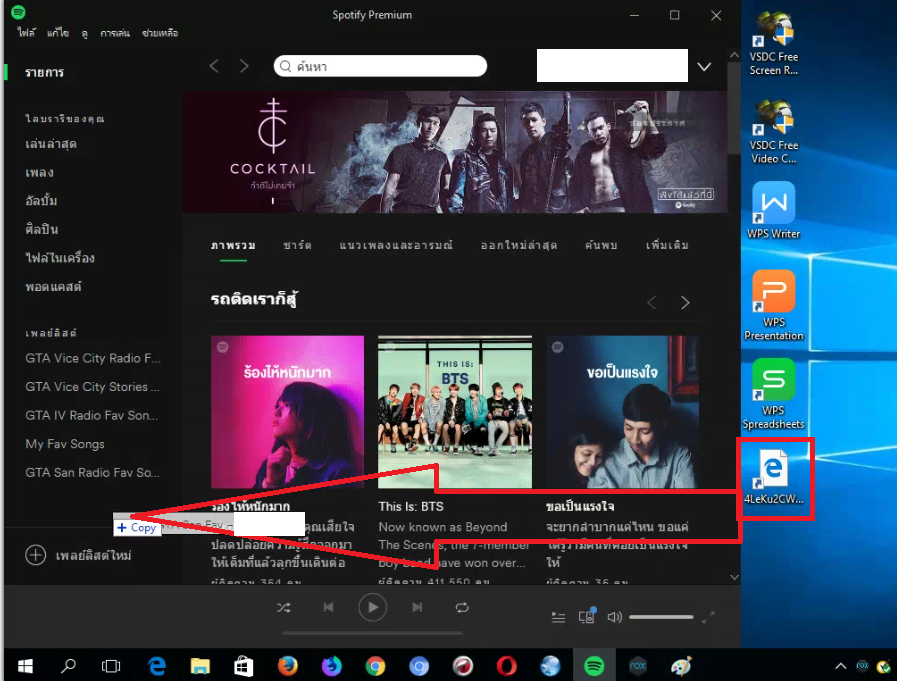
Task: Select the WPS Presentation desktop icon
Action: click(x=773, y=306)
